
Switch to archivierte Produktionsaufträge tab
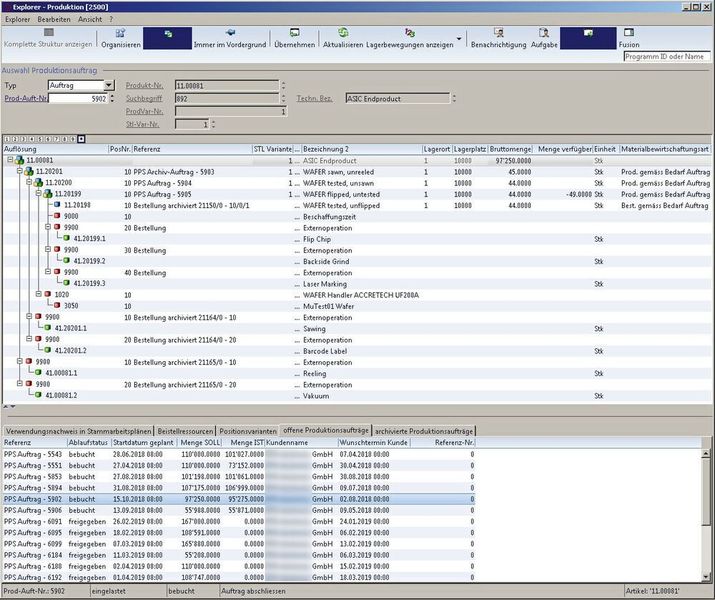click(x=424, y=431)
